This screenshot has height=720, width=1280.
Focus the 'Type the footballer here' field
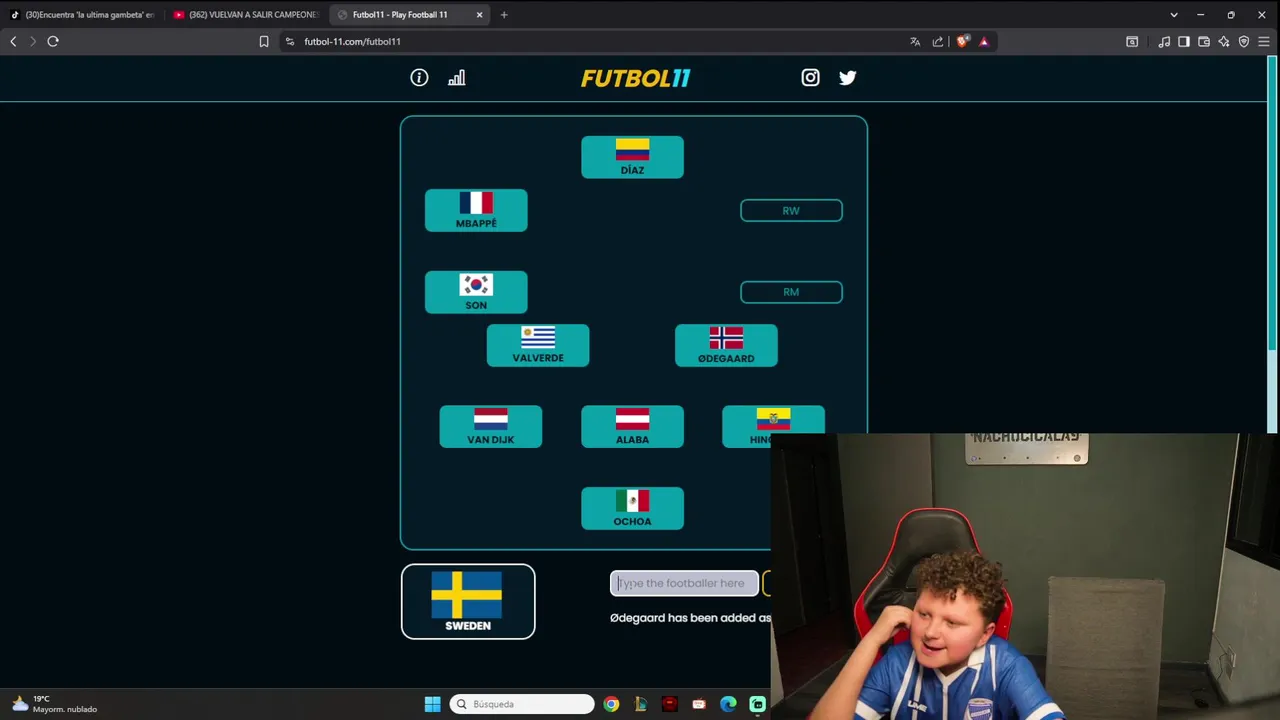coord(684,583)
